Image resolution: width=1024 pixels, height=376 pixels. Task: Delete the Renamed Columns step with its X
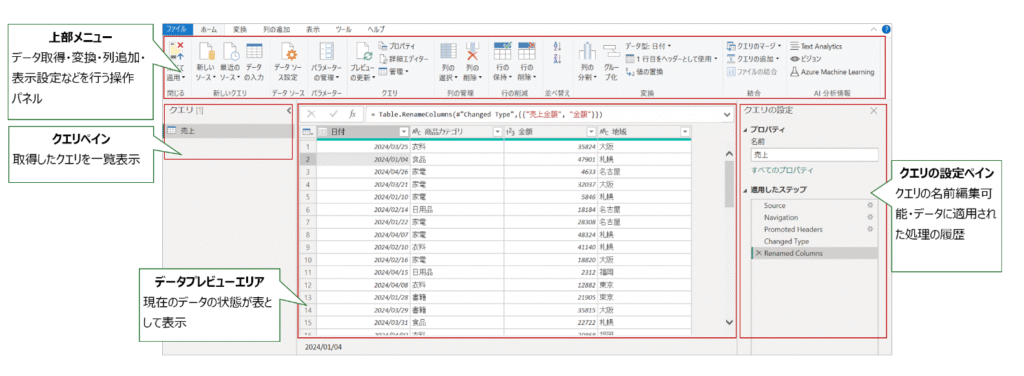758,253
